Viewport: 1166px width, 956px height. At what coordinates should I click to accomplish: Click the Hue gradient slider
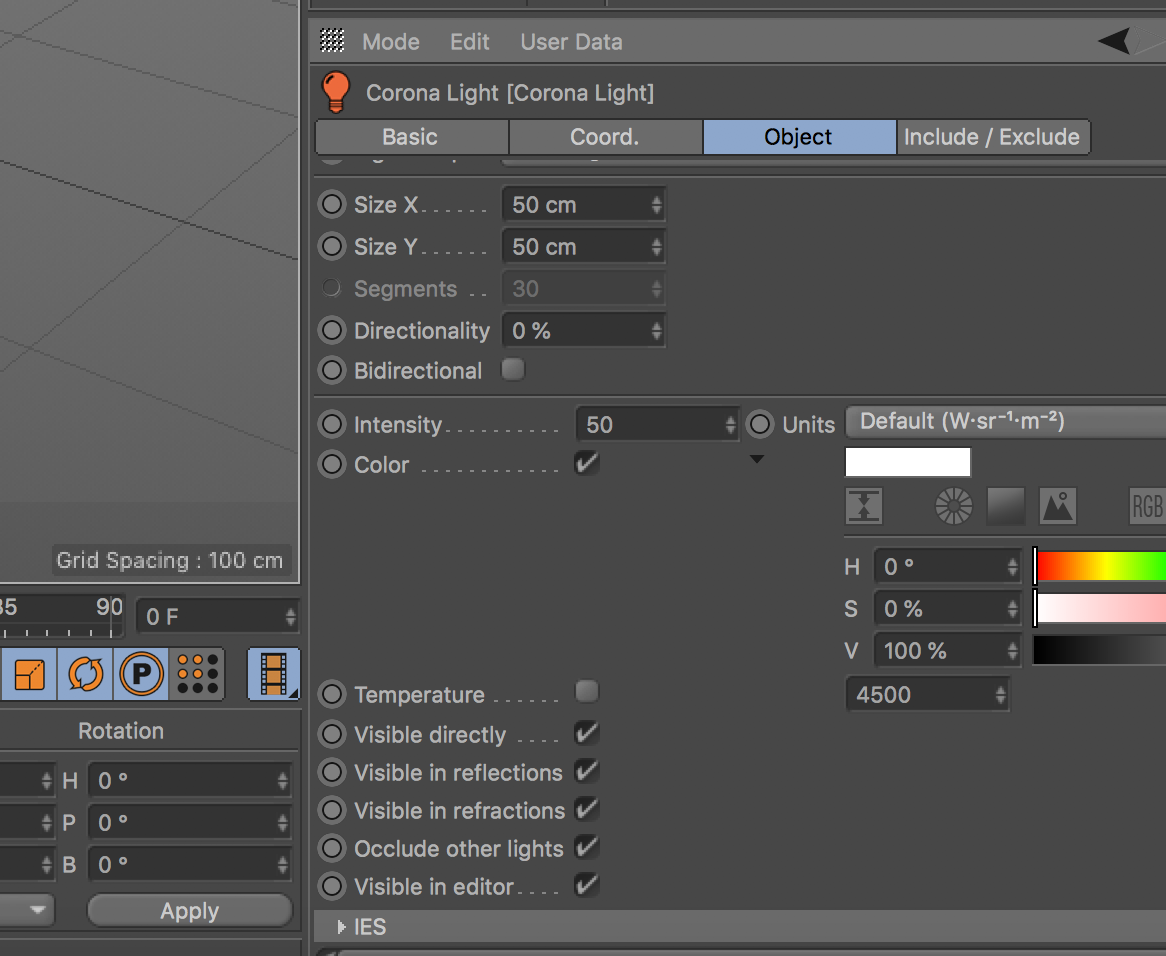(1101, 566)
